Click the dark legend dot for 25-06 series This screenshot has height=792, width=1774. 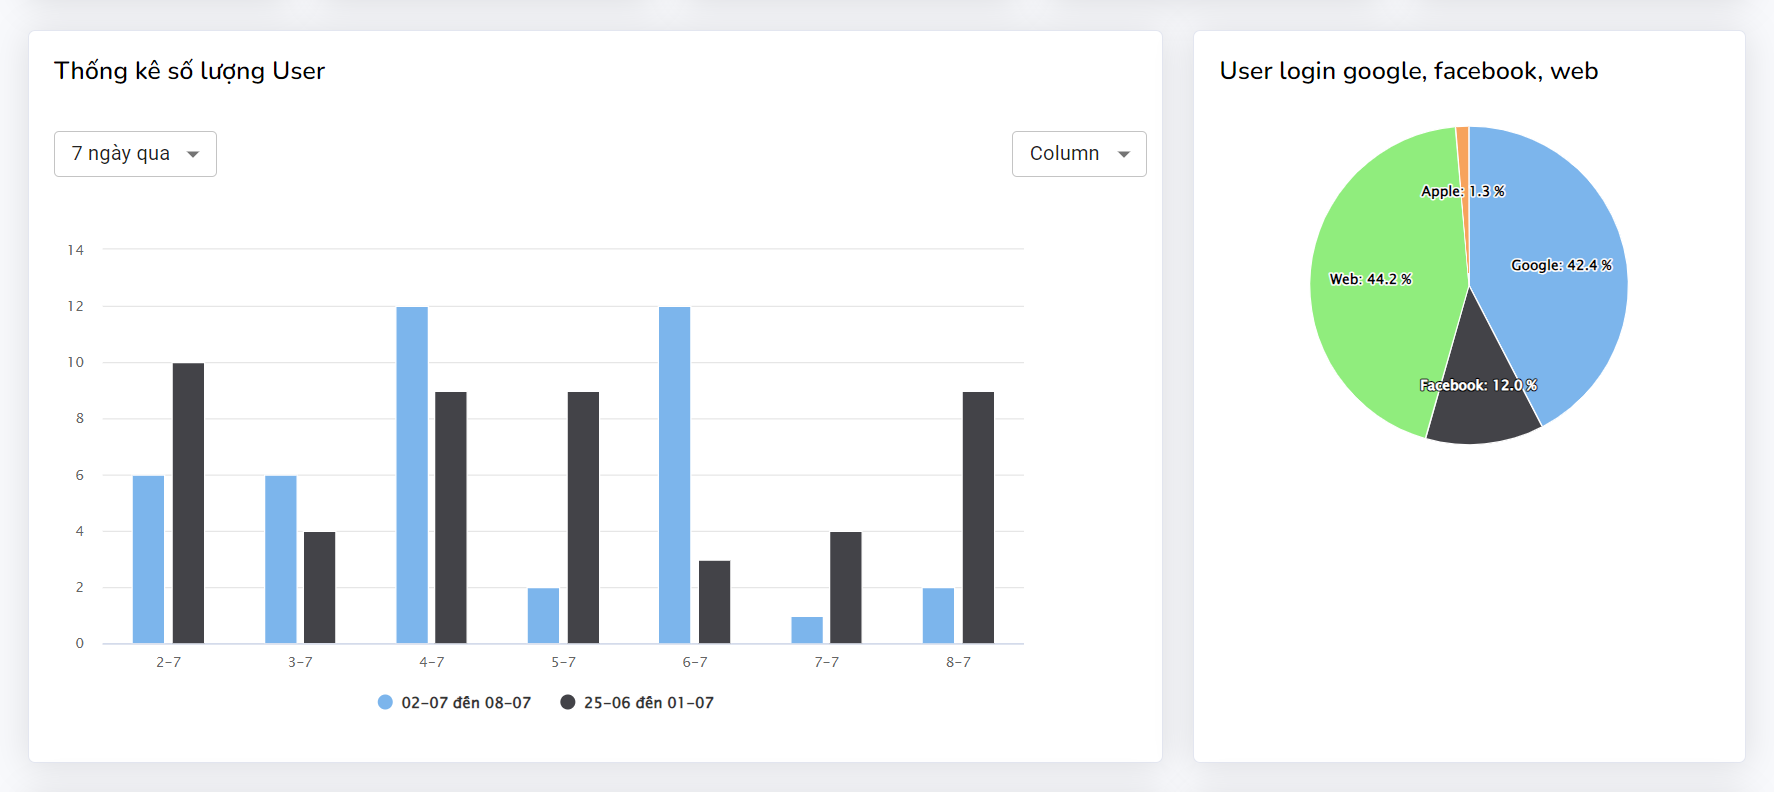(x=568, y=703)
